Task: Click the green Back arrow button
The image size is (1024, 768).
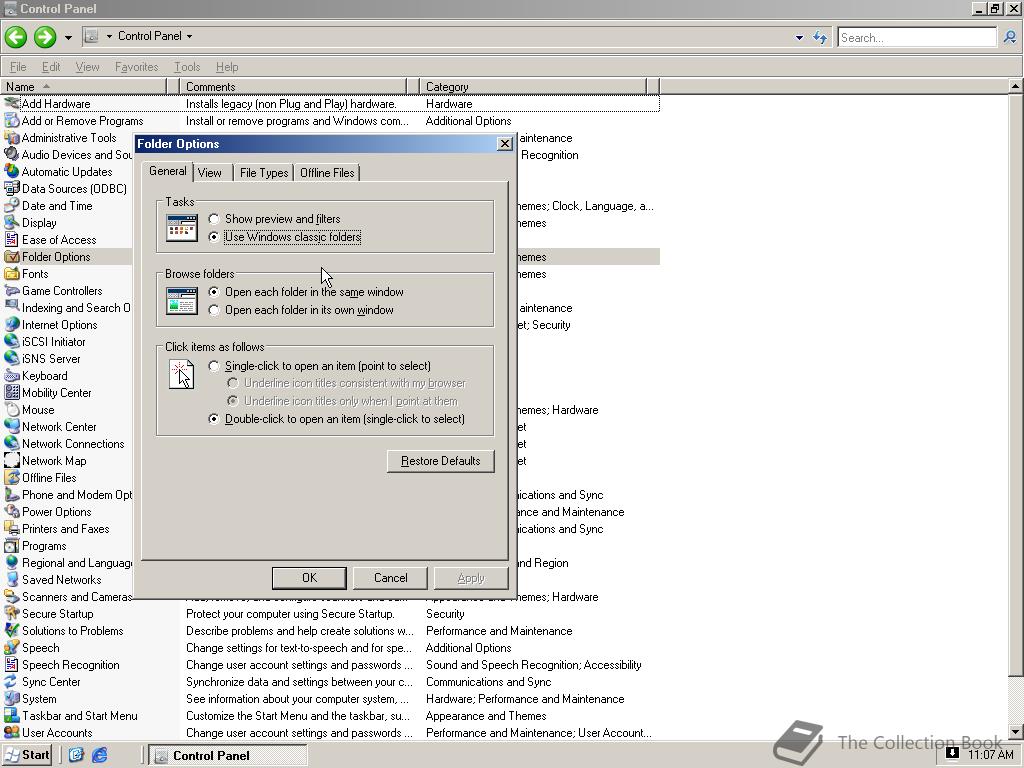Action: point(16,37)
